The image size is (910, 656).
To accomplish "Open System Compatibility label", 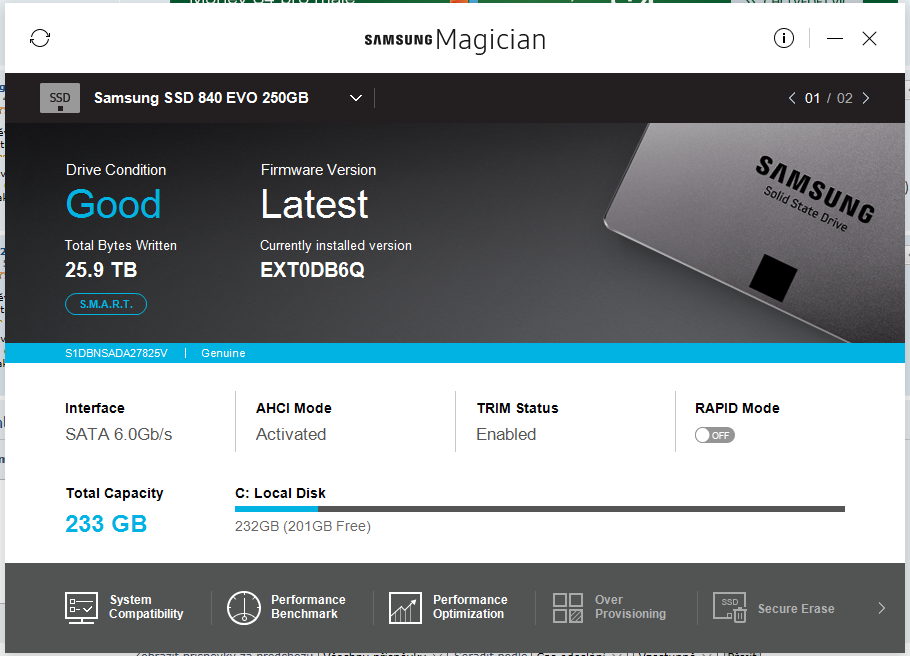I will click(146, 607).
